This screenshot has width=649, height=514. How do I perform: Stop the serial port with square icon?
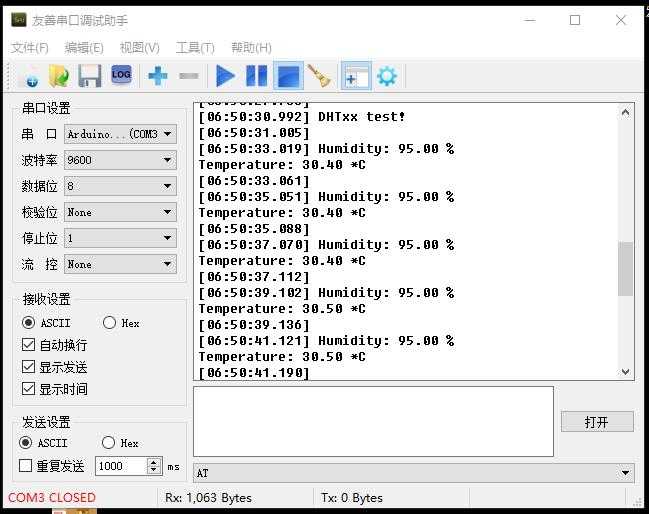coord(288,76)
